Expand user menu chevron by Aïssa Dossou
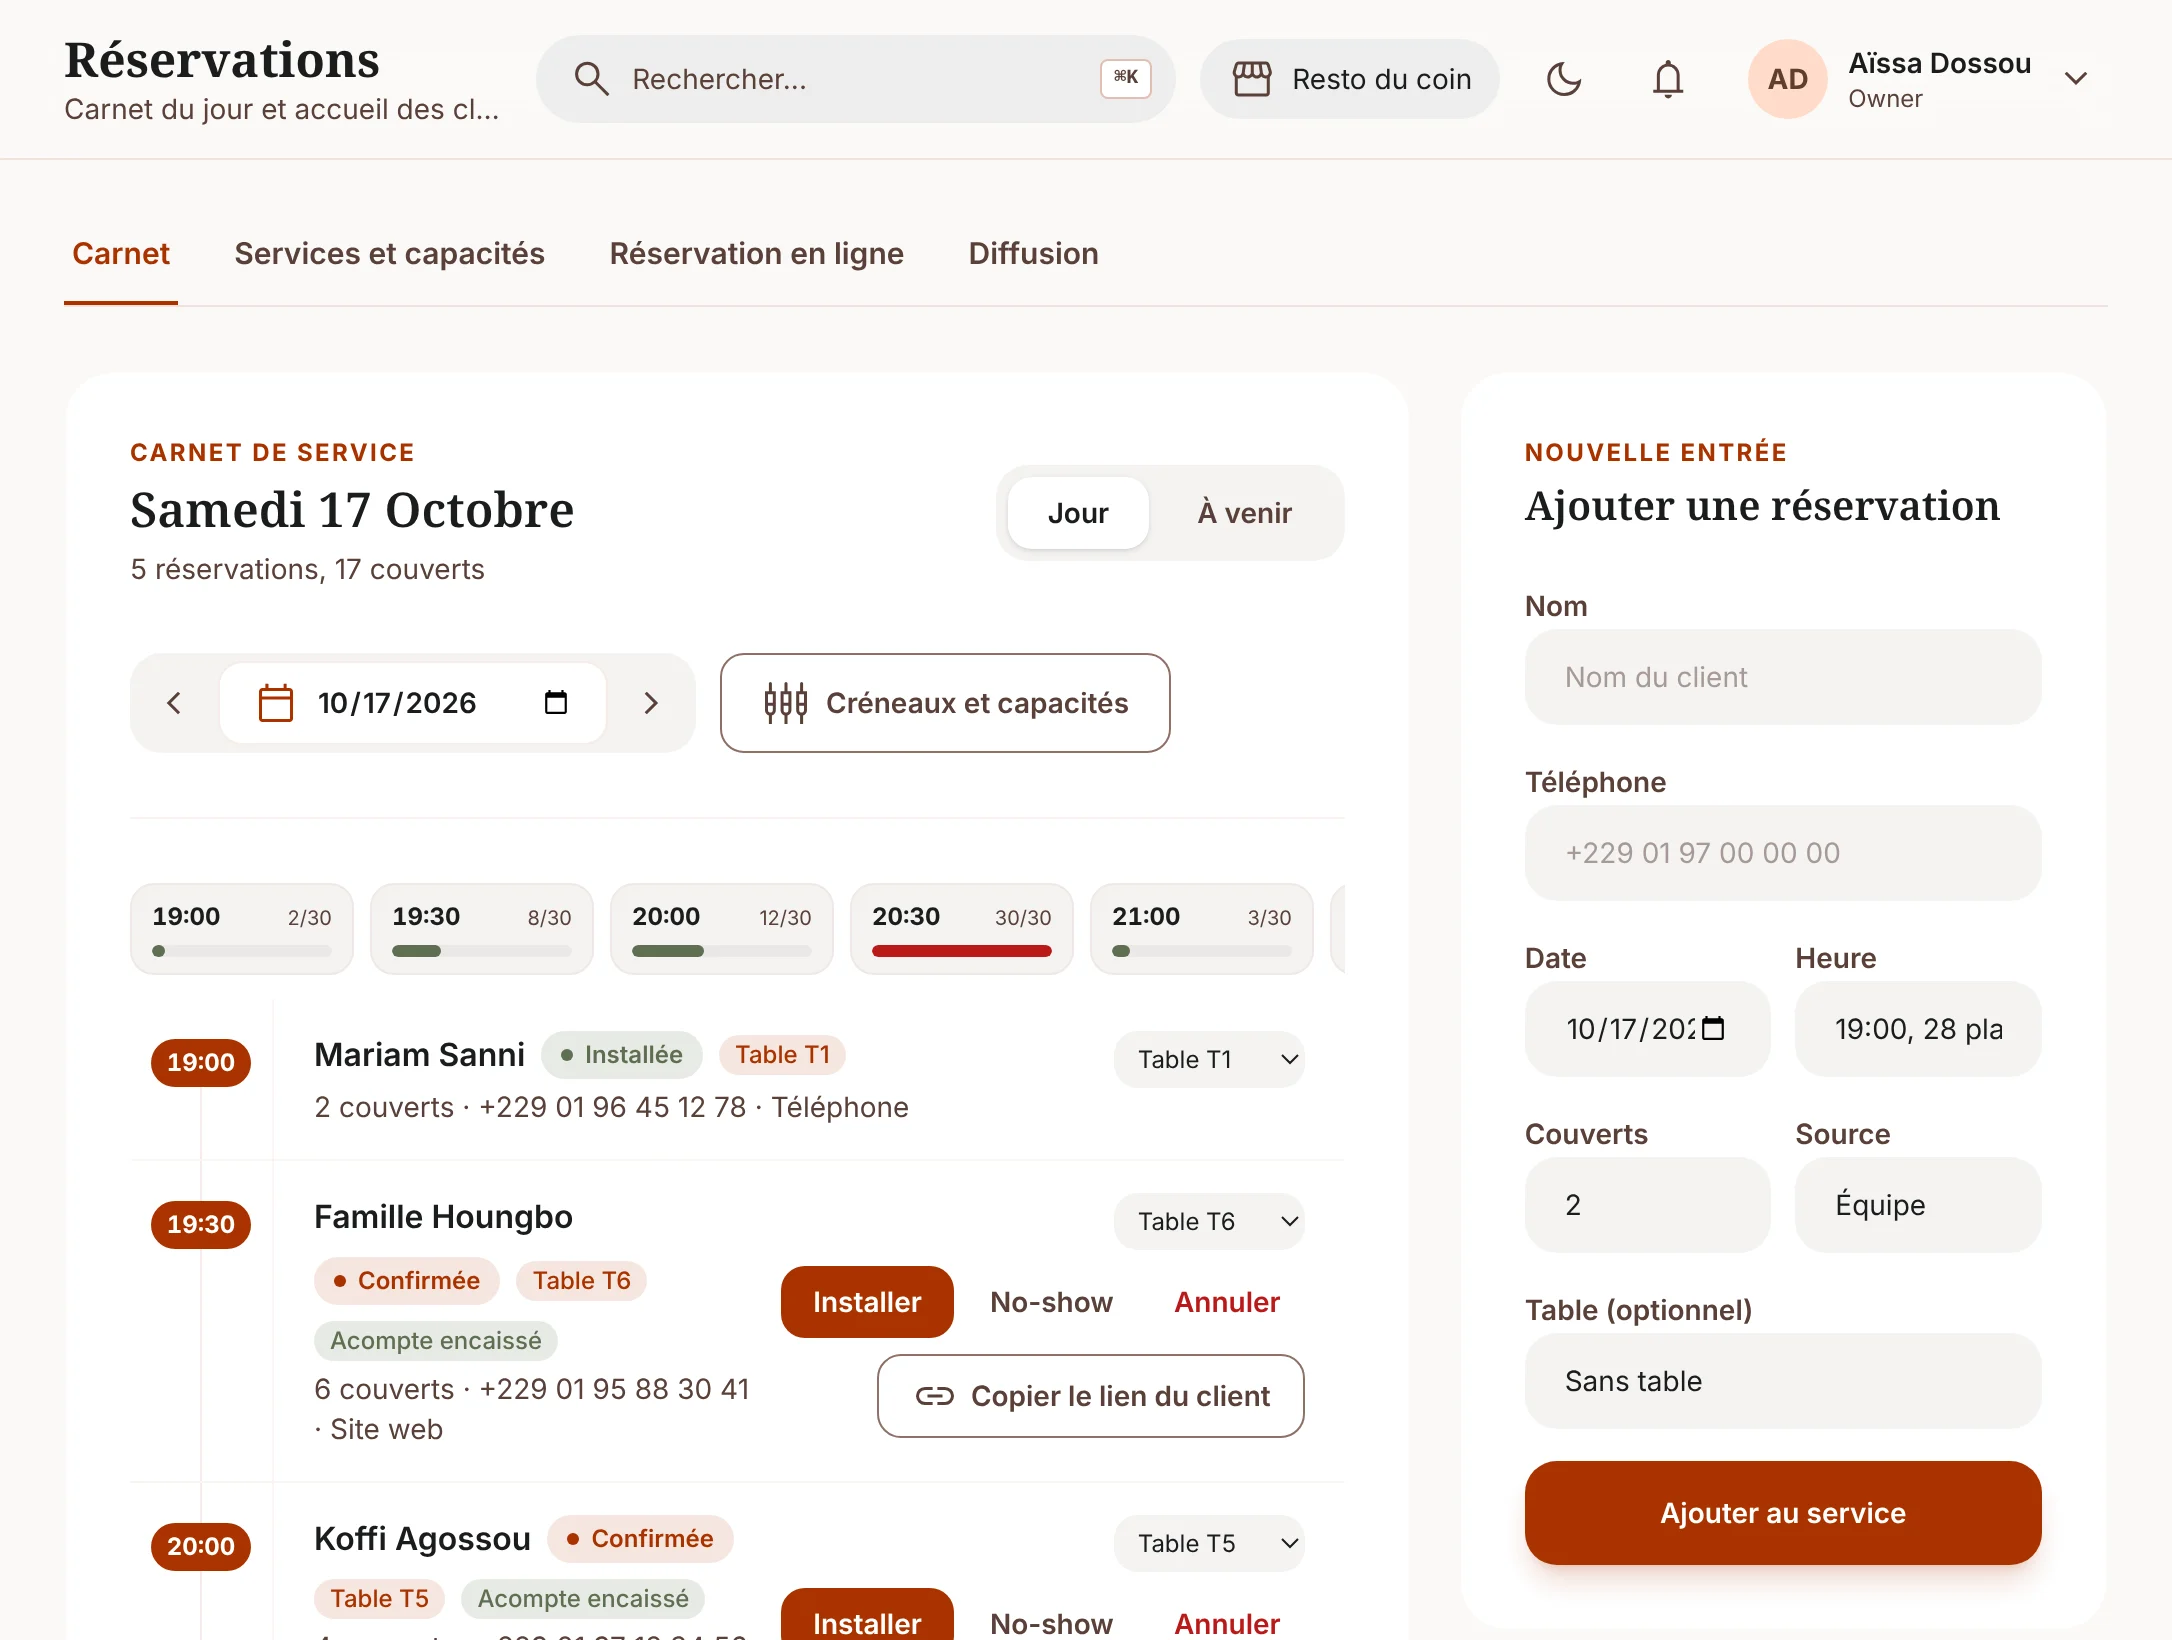 2076,79
